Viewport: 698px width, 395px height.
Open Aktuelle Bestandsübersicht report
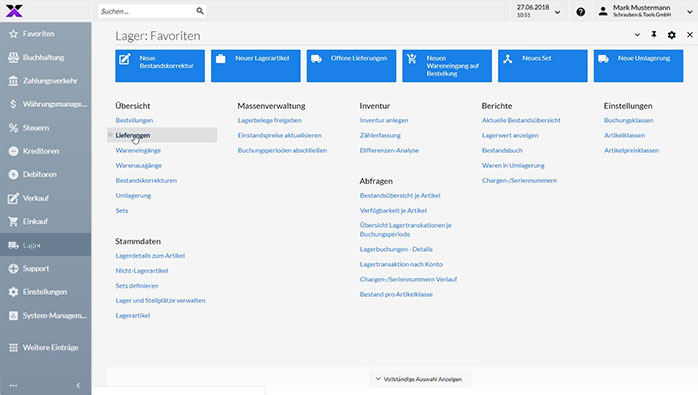click(x=521, y=120)
